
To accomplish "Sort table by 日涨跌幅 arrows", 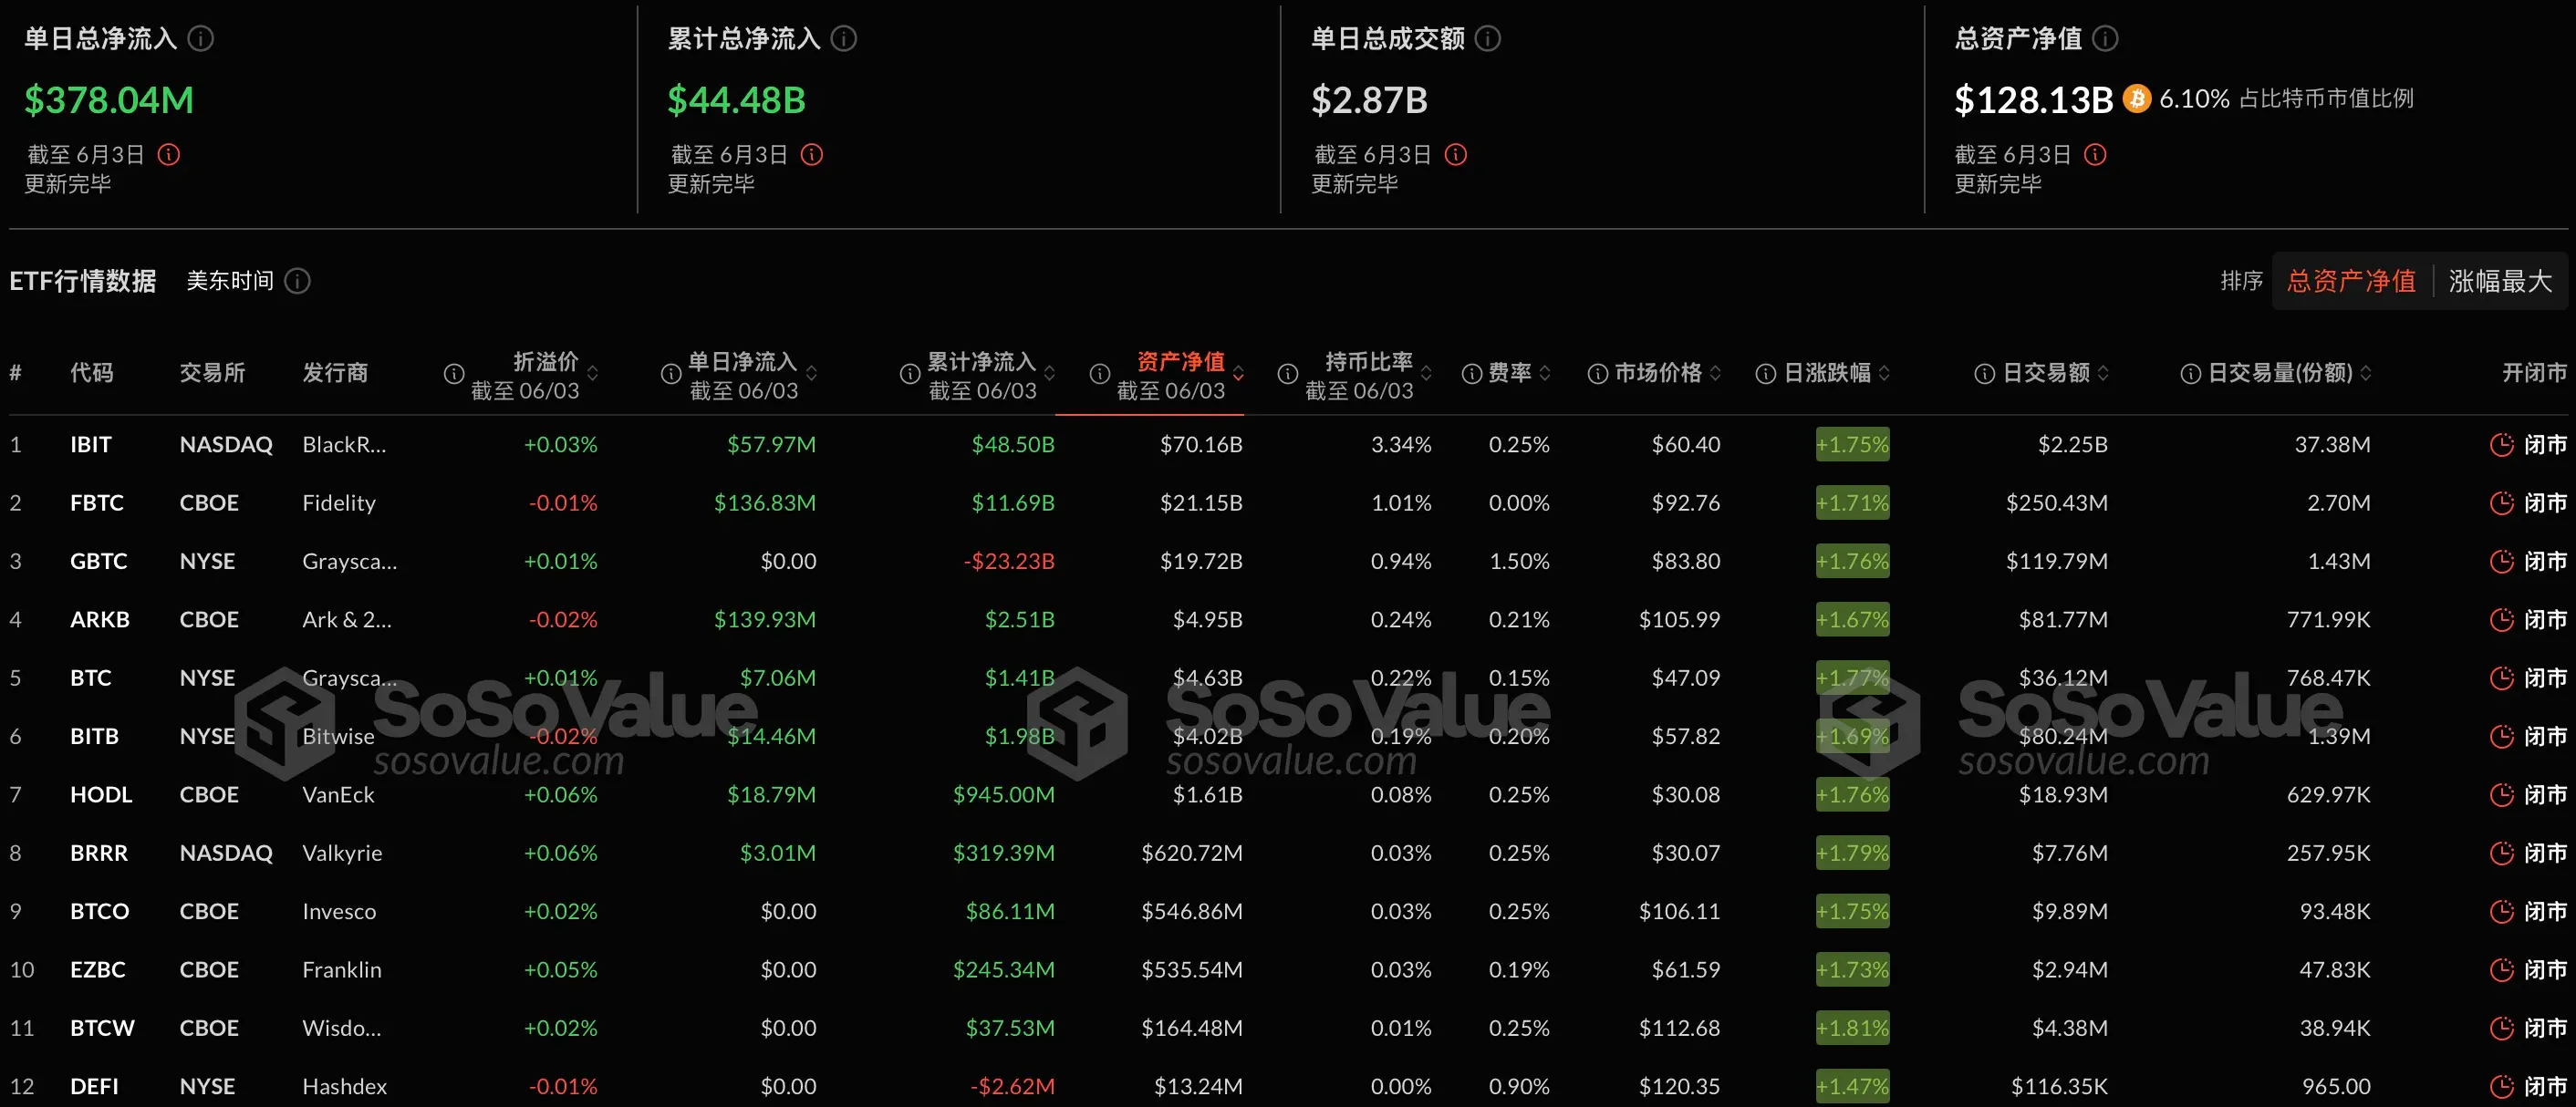I will (x=1885, y=374).
